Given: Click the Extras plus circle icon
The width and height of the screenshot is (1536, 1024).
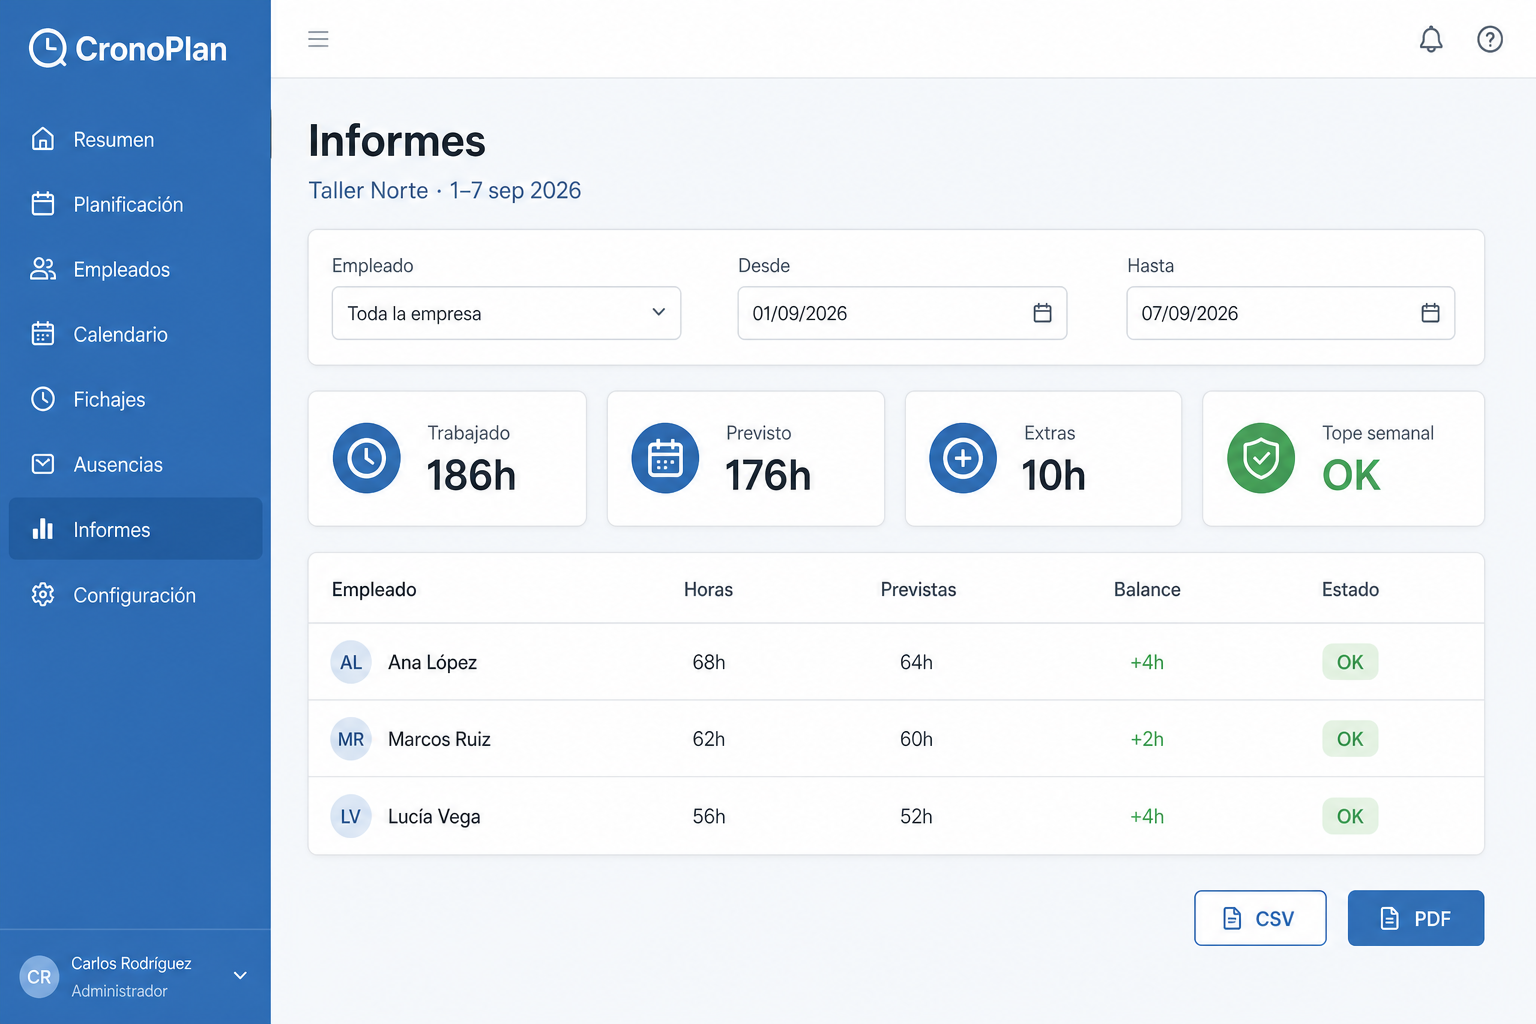Looking at the screenshot, I should [963, 458].
